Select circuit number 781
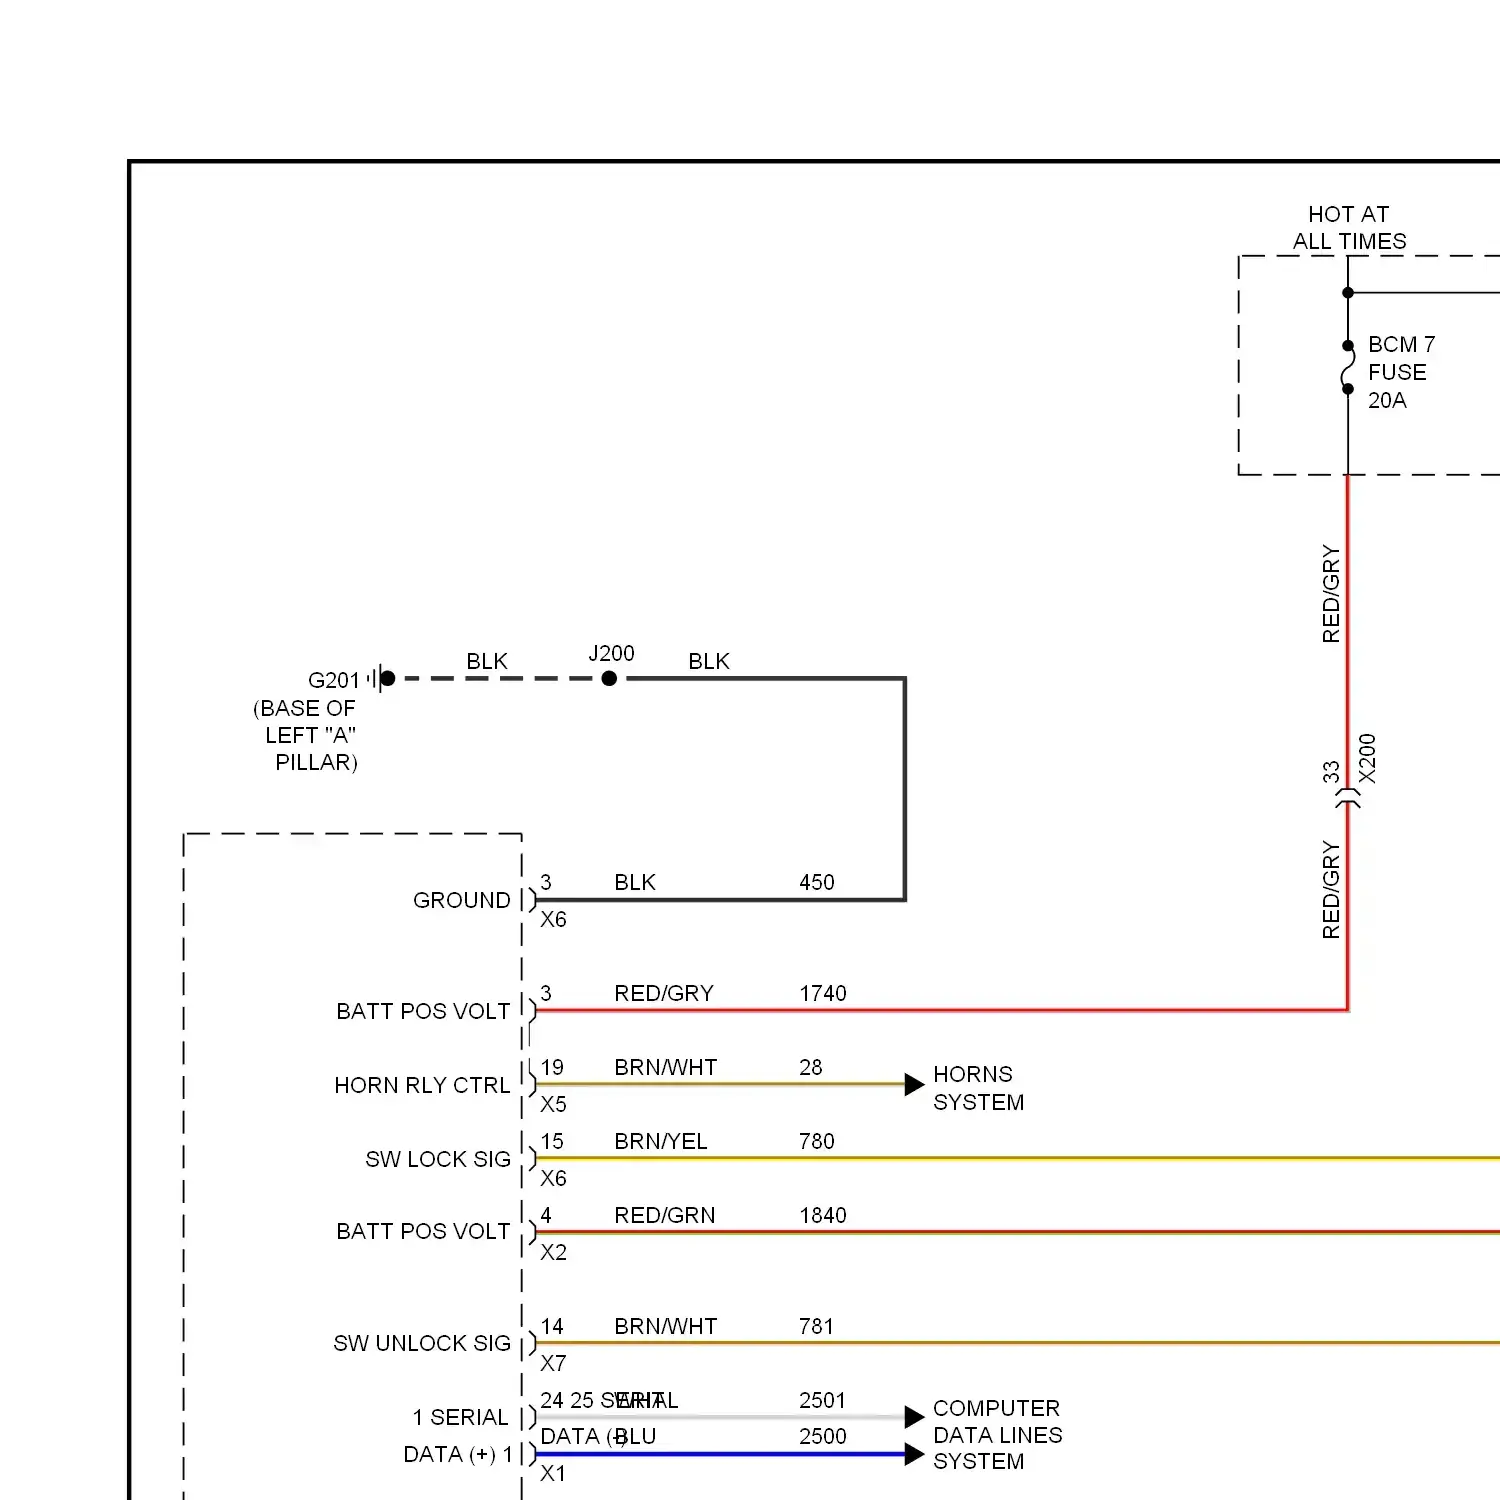Screen dimensions: 1500x1500 (x=817, y=1326)
